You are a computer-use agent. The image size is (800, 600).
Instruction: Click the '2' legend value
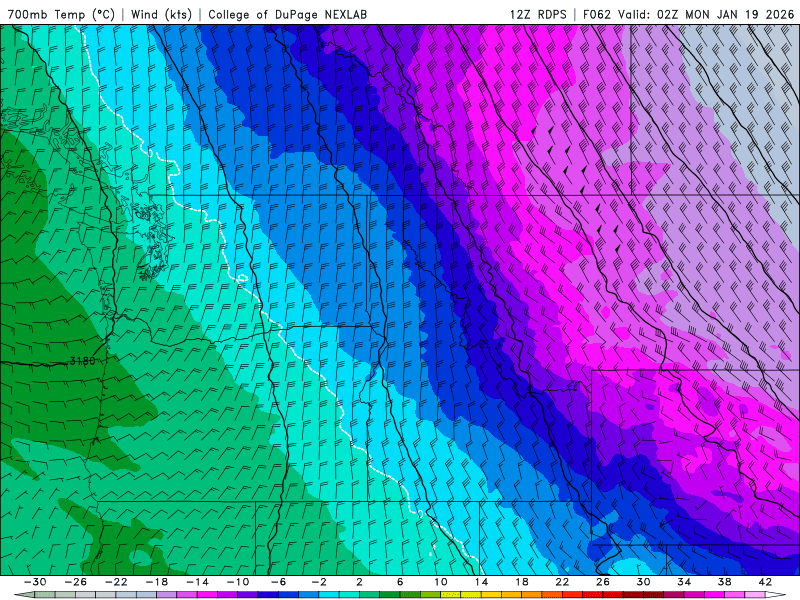pyautogui.click(x=359, y=582)
